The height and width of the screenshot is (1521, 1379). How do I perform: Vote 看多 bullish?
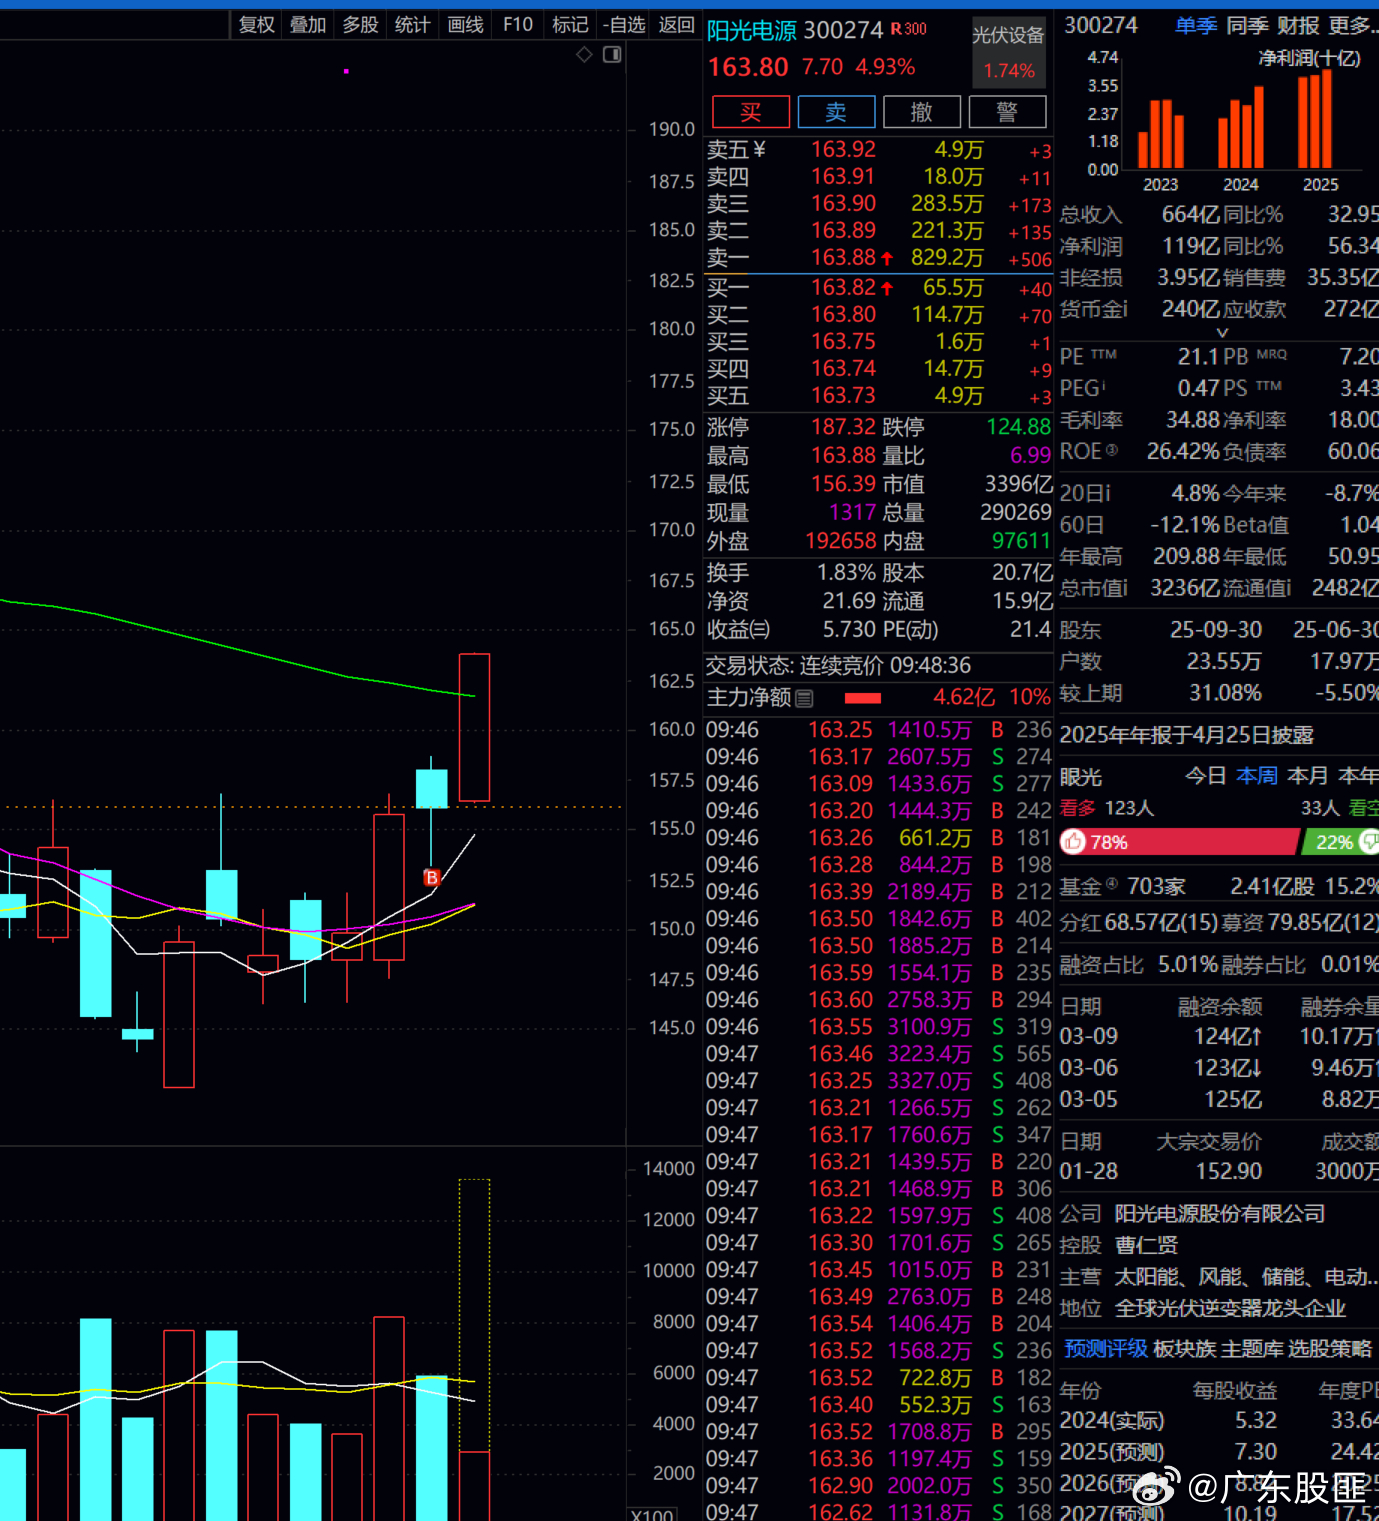coord(1078,808)
